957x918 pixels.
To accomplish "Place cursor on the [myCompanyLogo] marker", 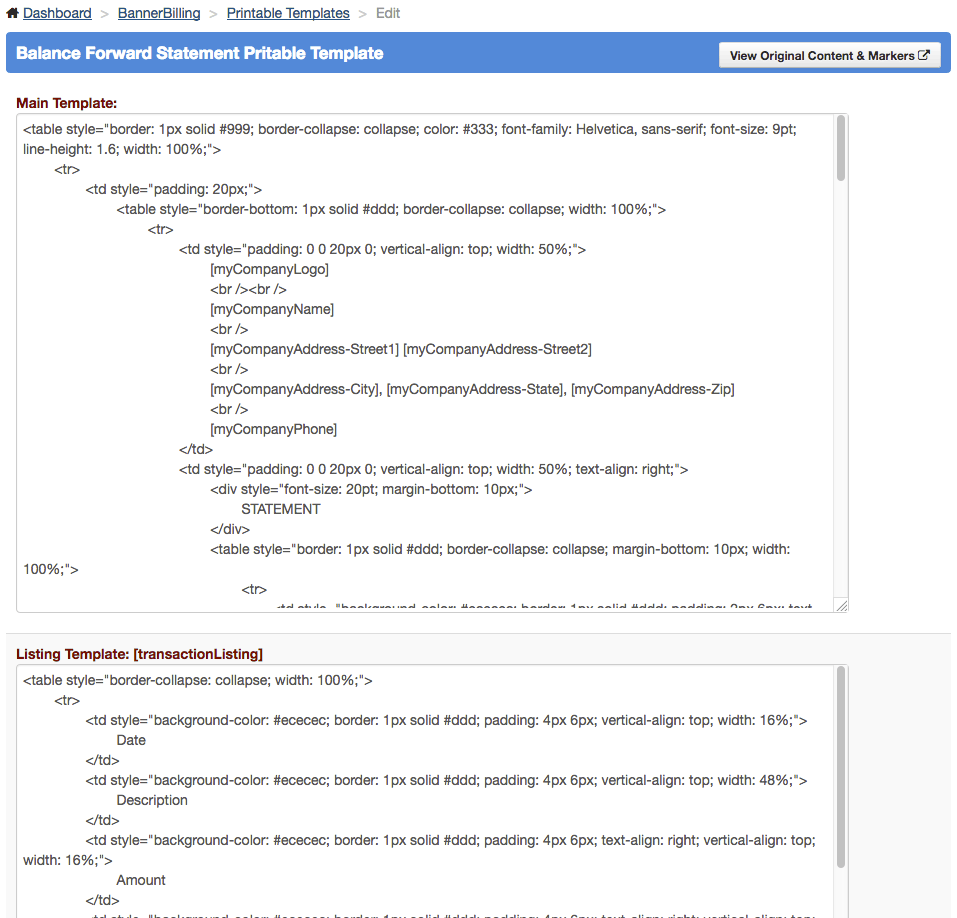I will (x=269, y=269).
